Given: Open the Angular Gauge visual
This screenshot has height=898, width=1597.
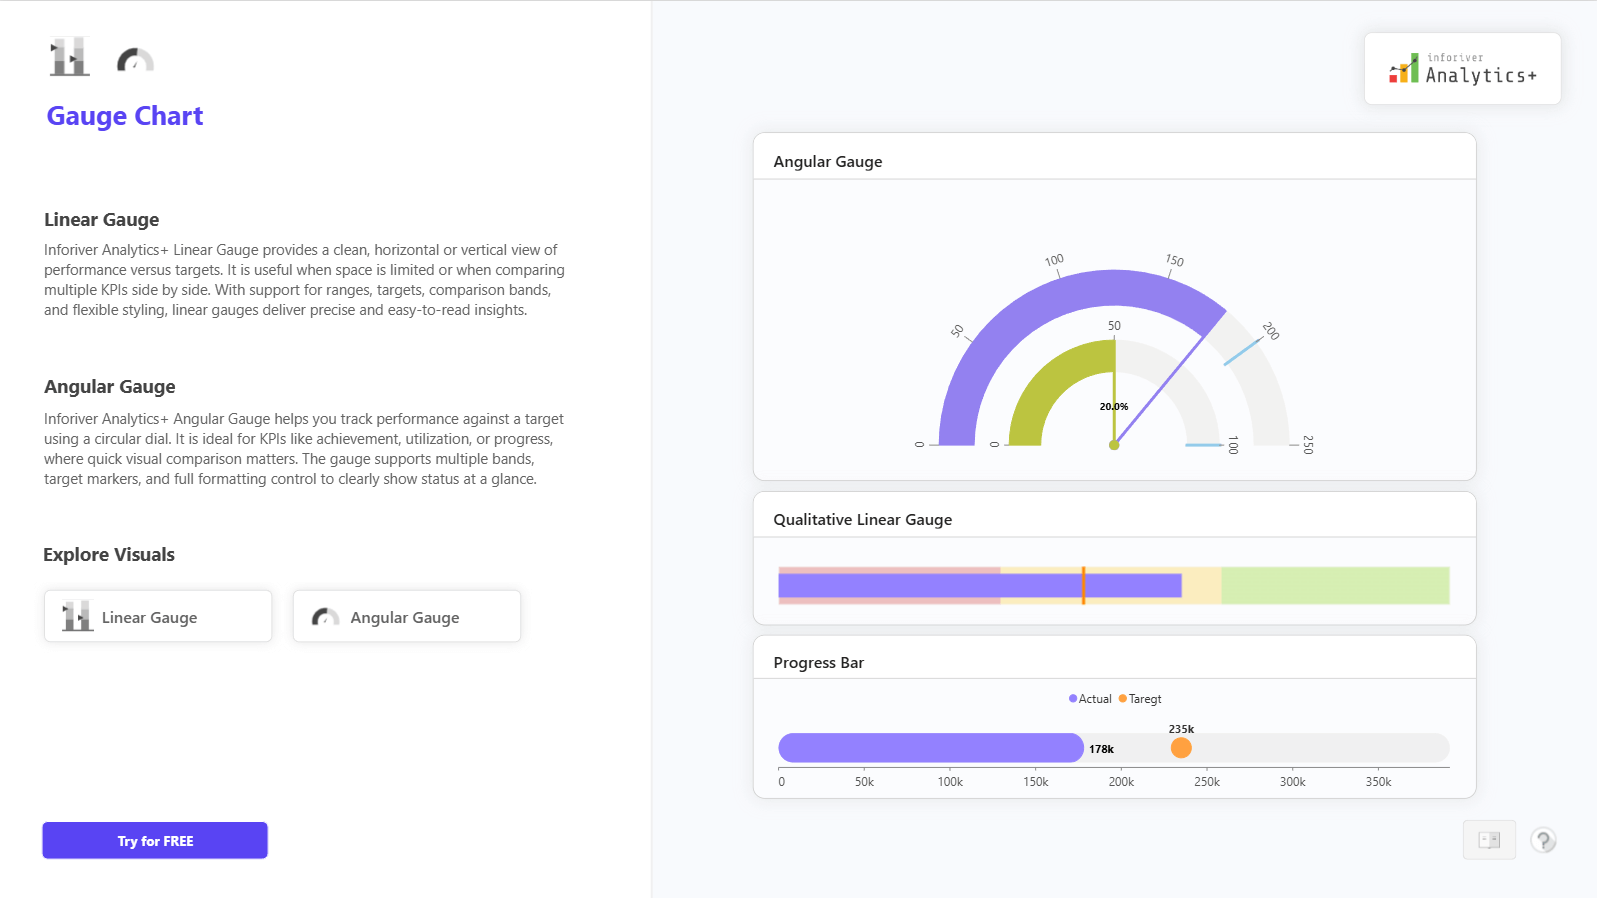Looking at the screenshot, I should [407, 617].
